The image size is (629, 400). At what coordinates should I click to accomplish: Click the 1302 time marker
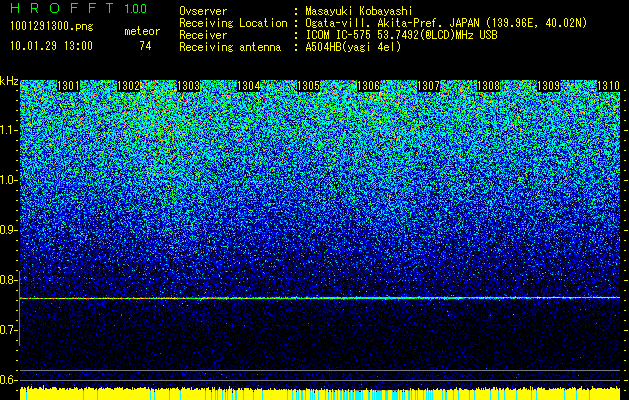[x=128, y=86]
